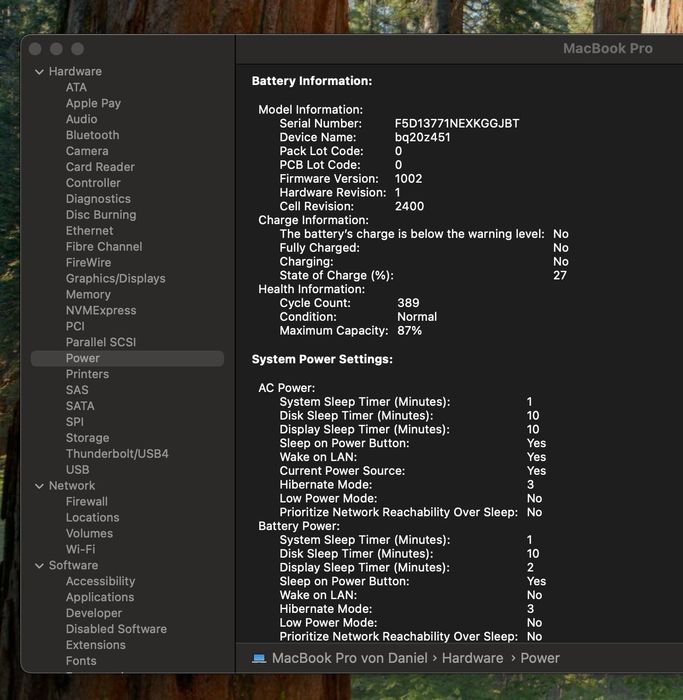Click Firmware Version value 1002
The width and height of the screenshot is (683, 700).
408,179
